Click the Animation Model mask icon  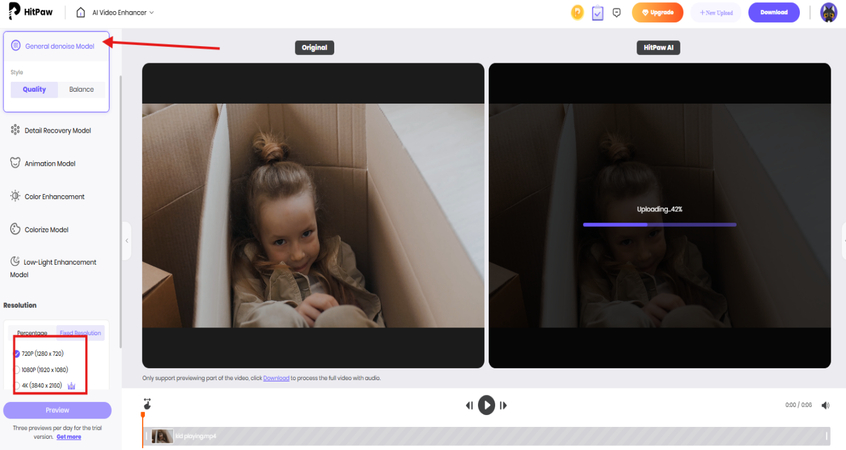coord(15,162)
